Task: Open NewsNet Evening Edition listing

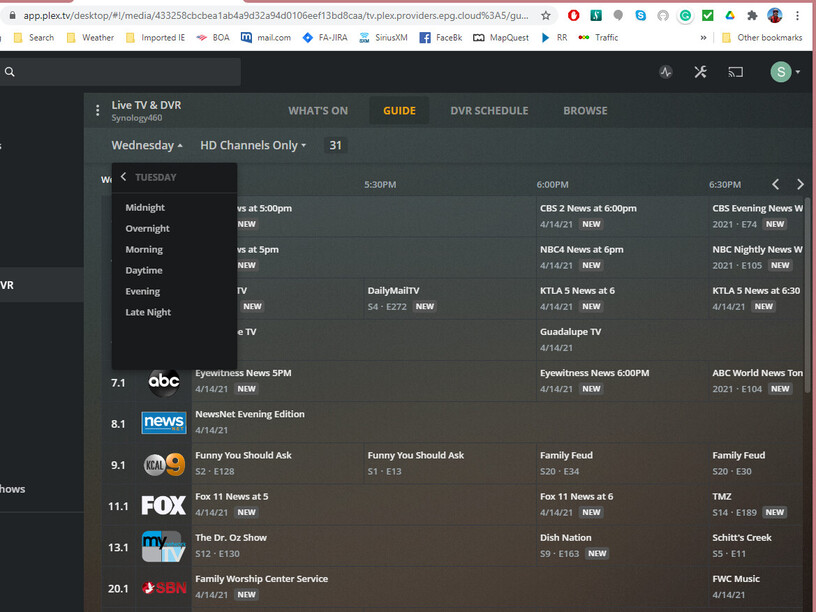Action: [x=497, y=422]
